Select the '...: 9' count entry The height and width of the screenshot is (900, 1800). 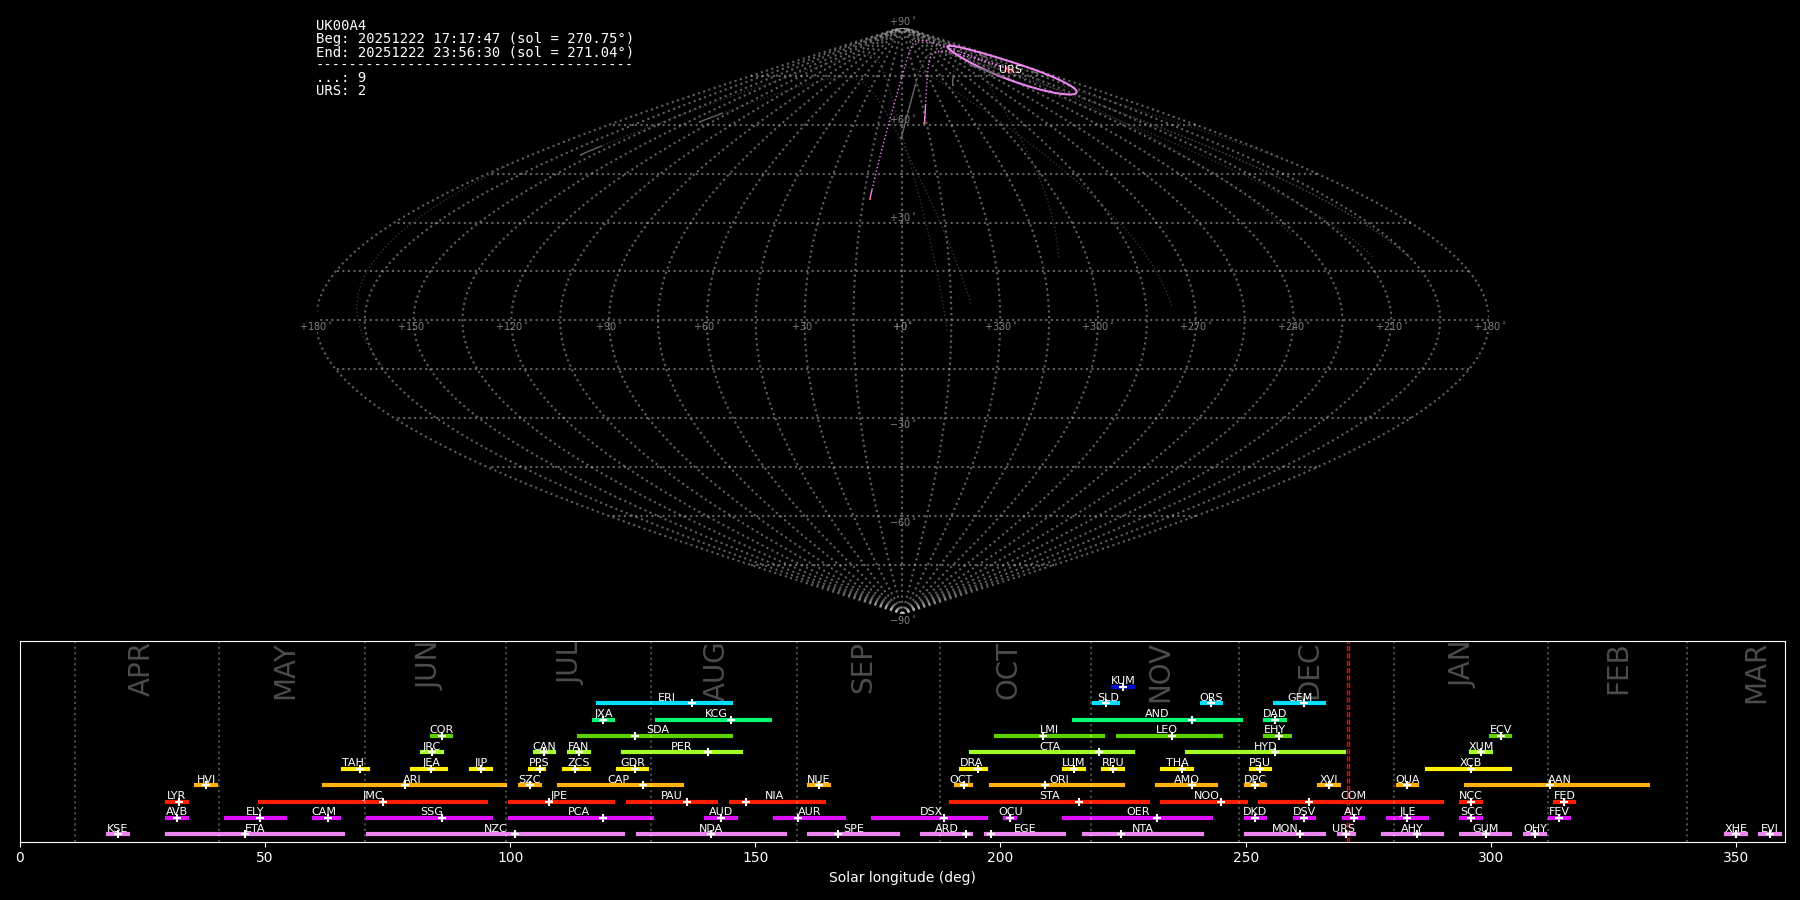pos(341,77)
